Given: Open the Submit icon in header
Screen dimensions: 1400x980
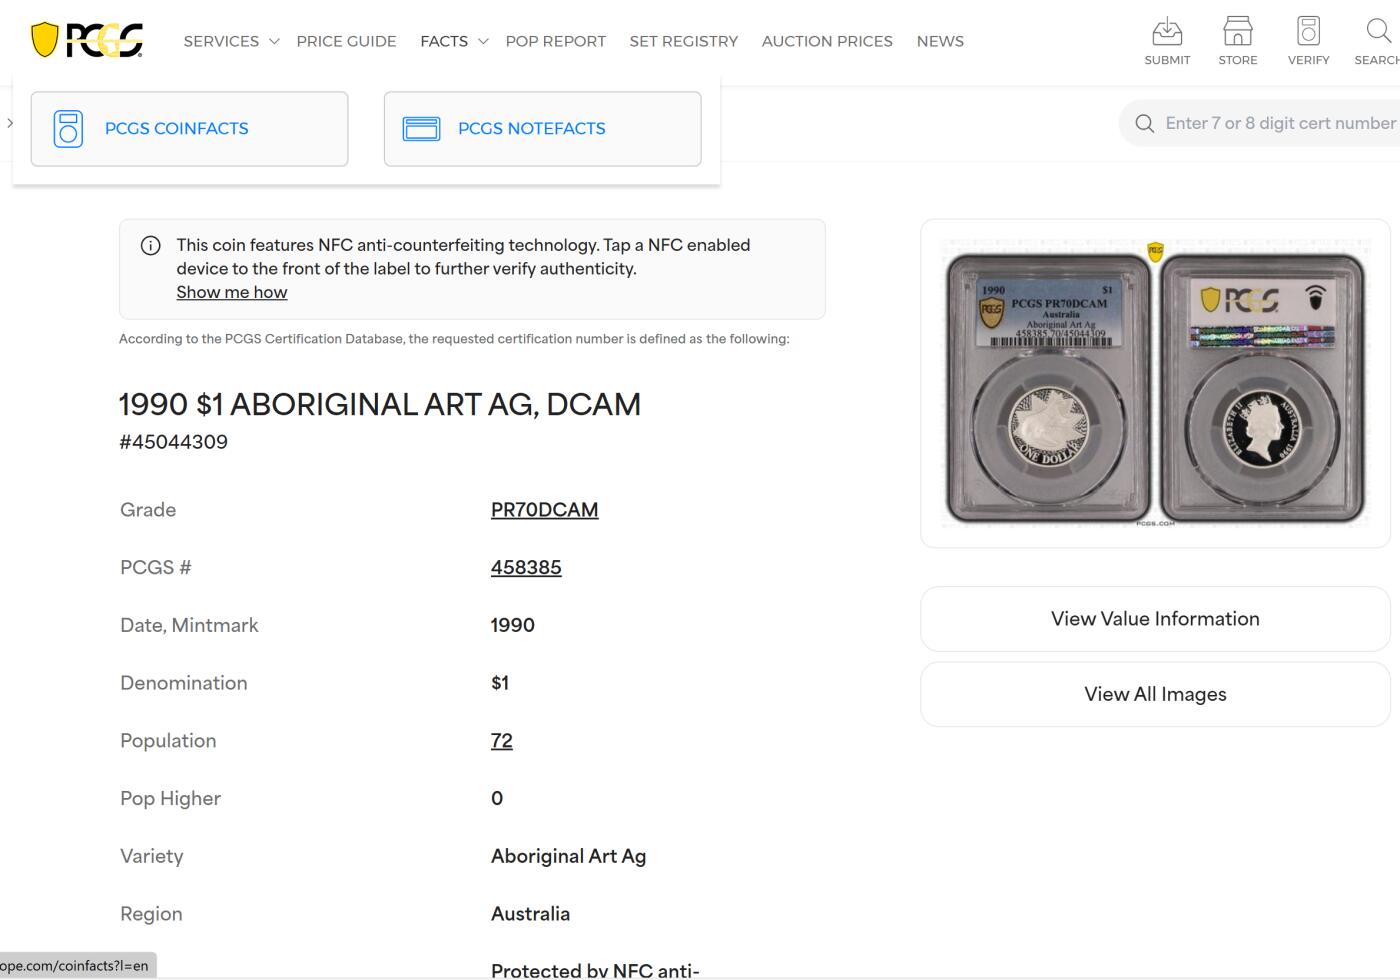Looking at the screenshot, I should pos(1167,32).
